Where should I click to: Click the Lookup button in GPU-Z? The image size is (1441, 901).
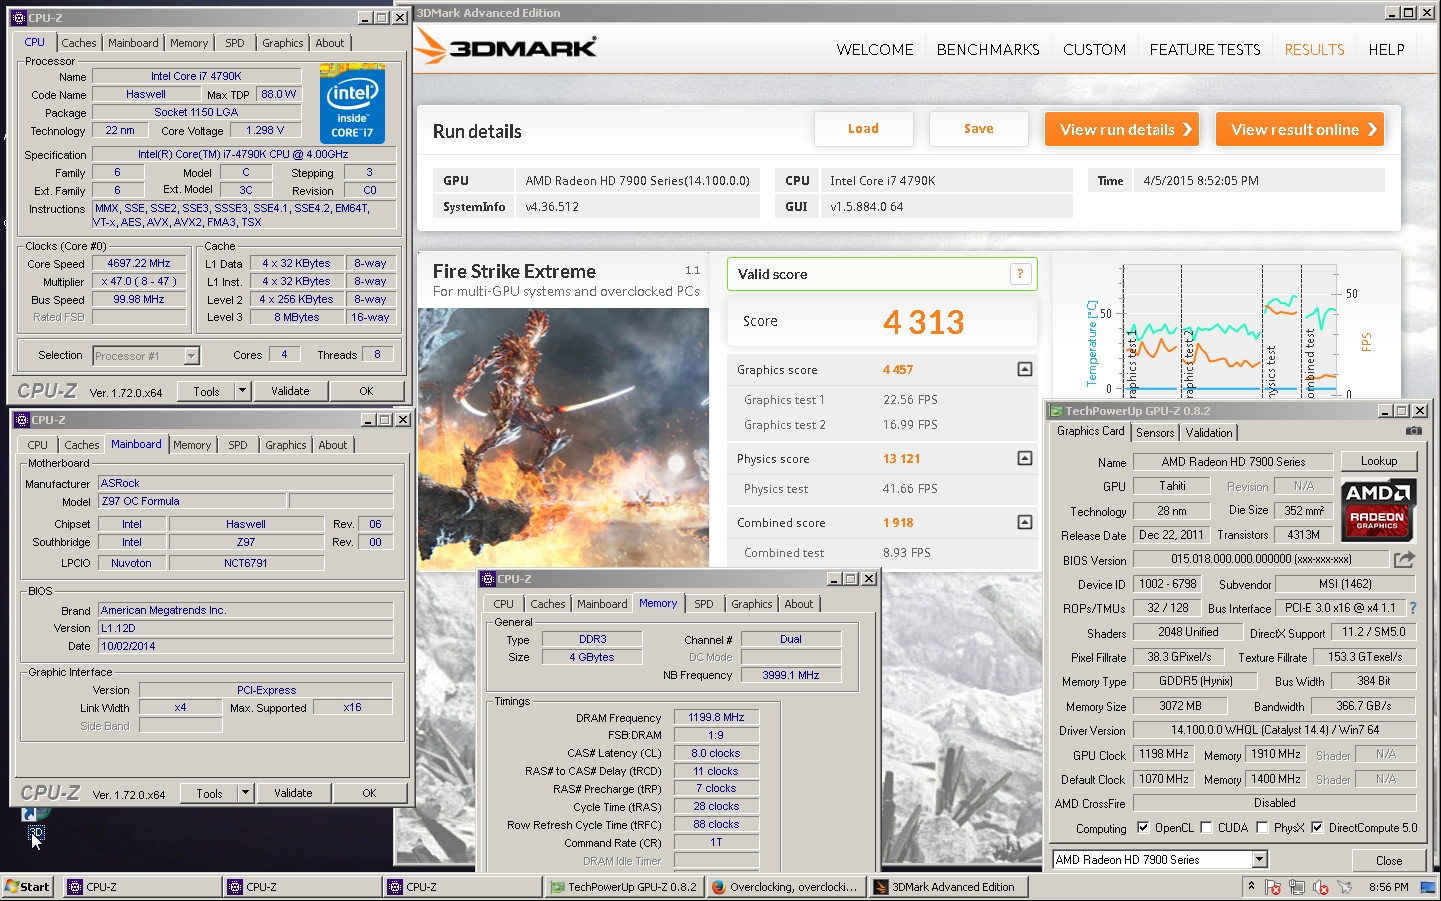(1379, 461)
